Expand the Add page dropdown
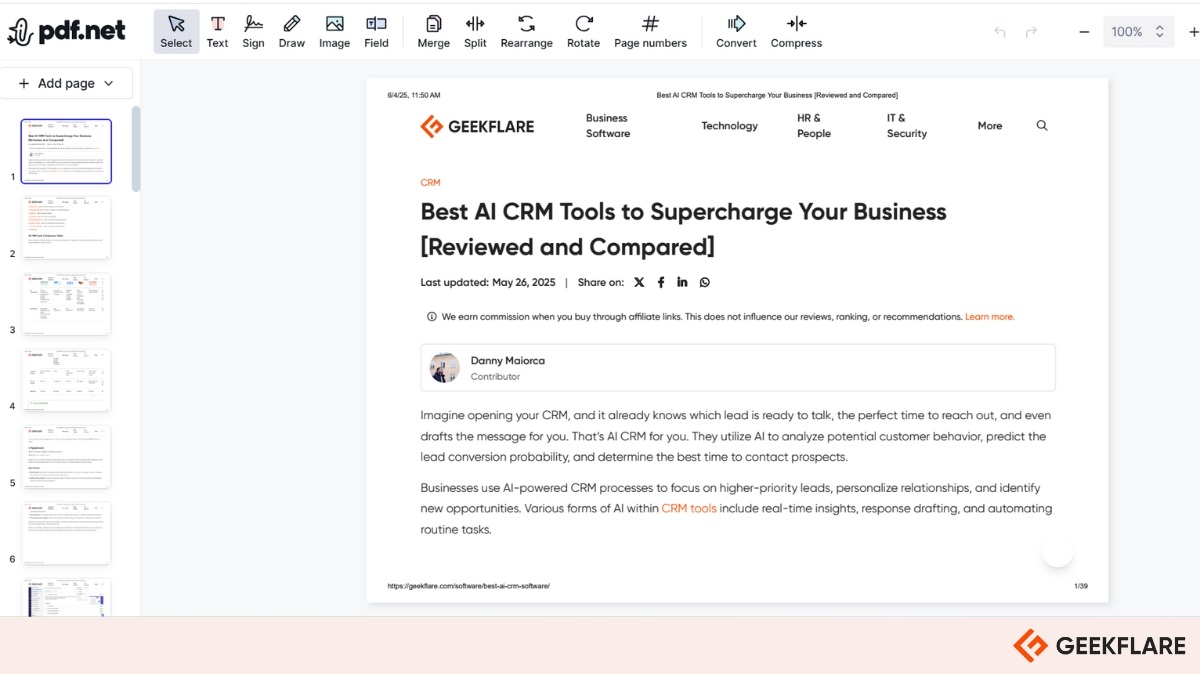Screen dimensions: 1200x674 tap(66, 84)
